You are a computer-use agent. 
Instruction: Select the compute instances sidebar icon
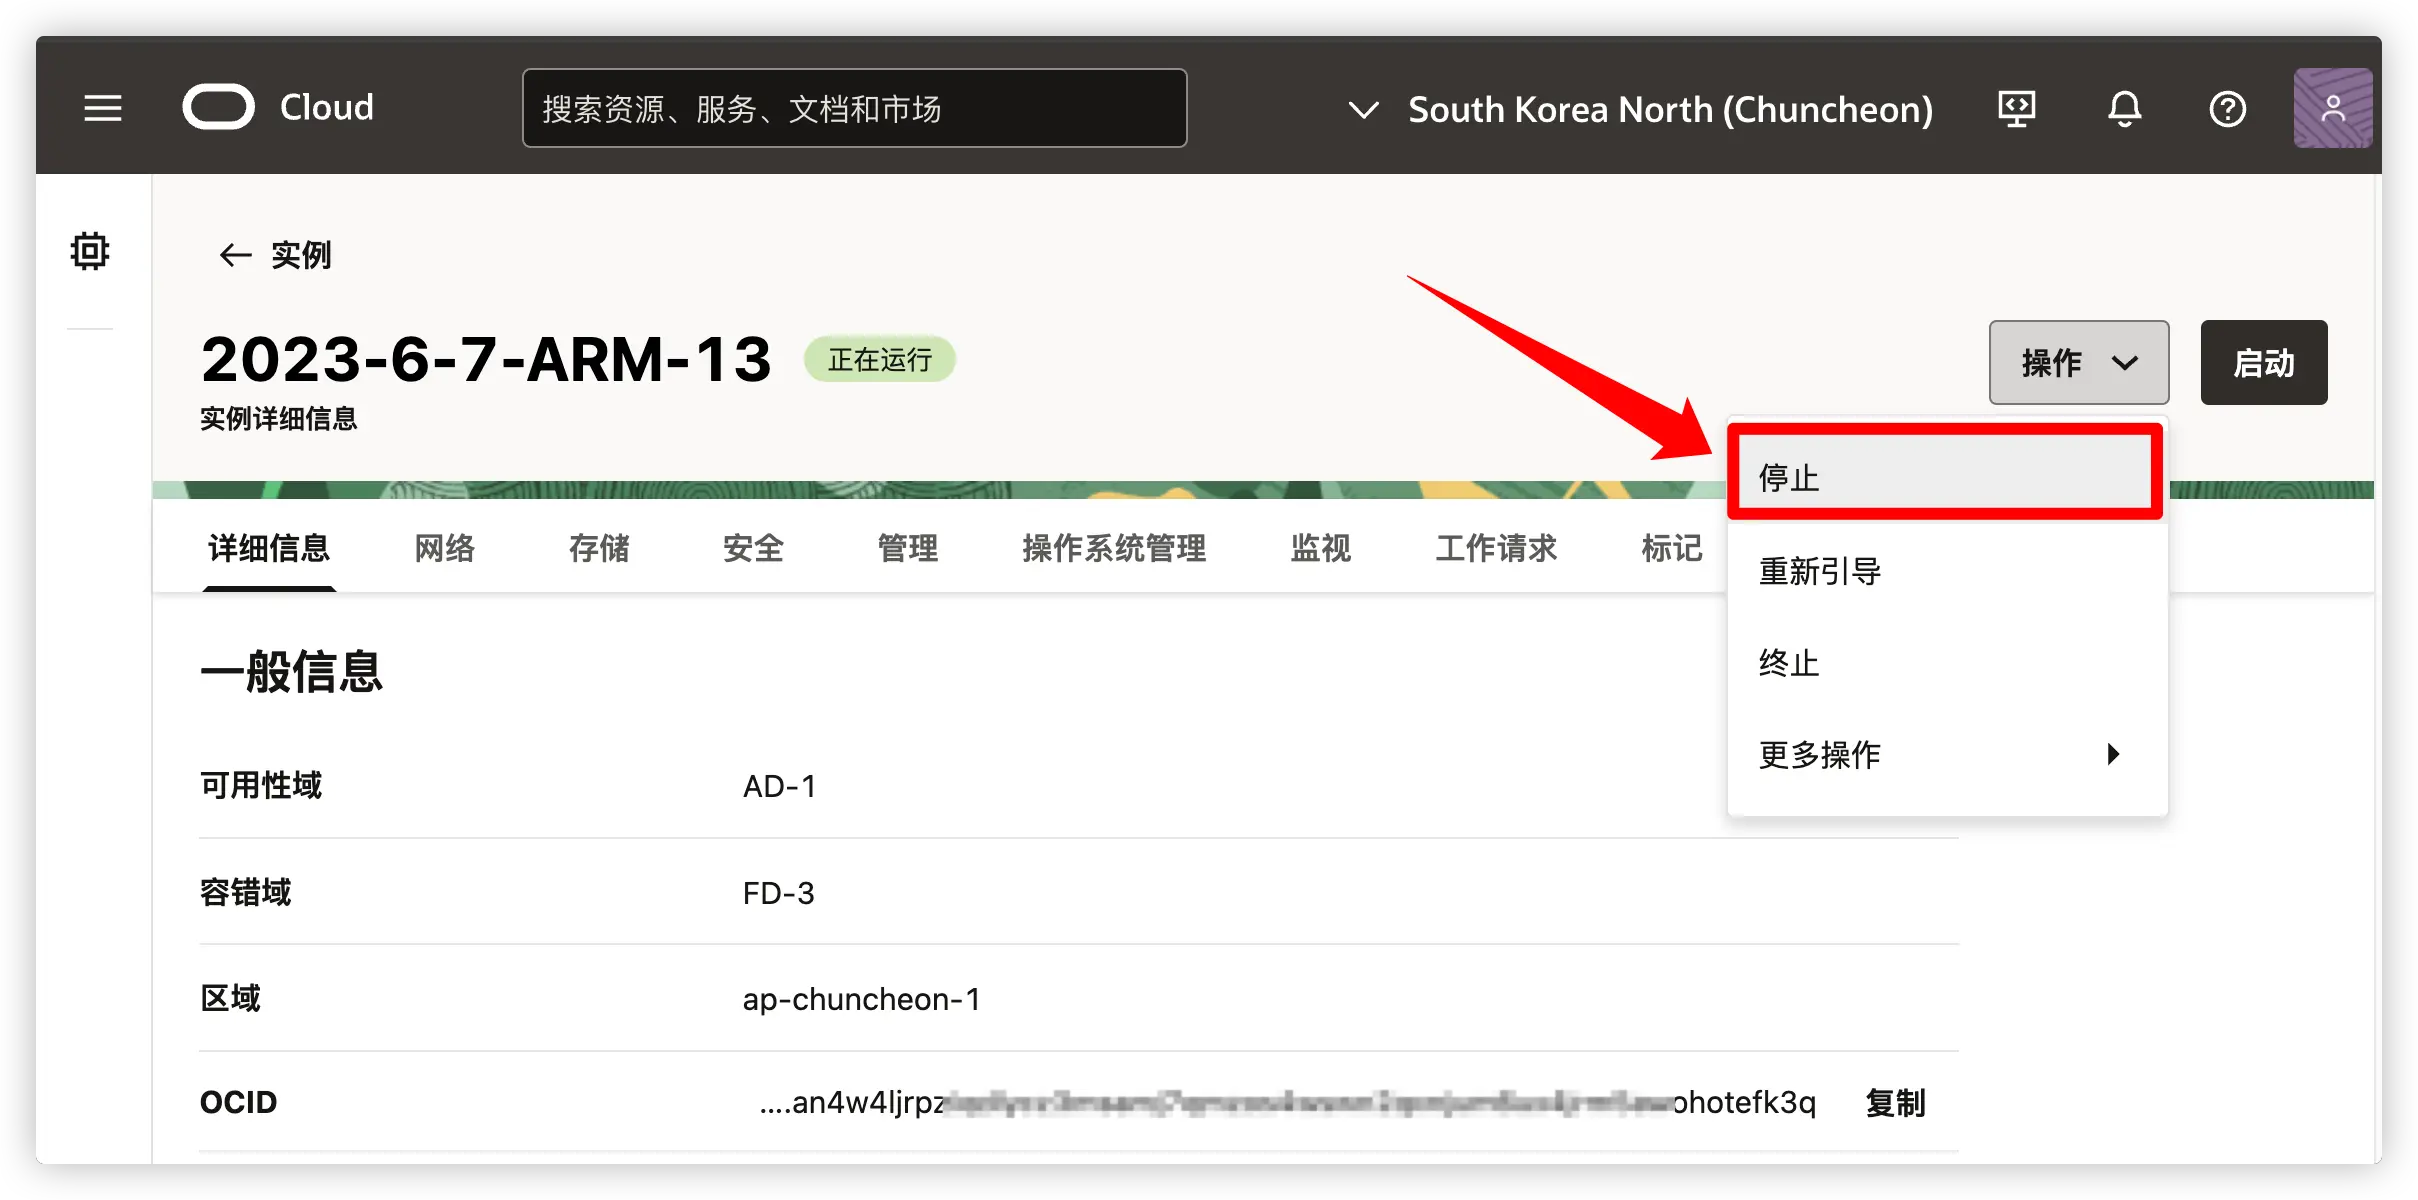pyautogui.click(x=90, y=250)
